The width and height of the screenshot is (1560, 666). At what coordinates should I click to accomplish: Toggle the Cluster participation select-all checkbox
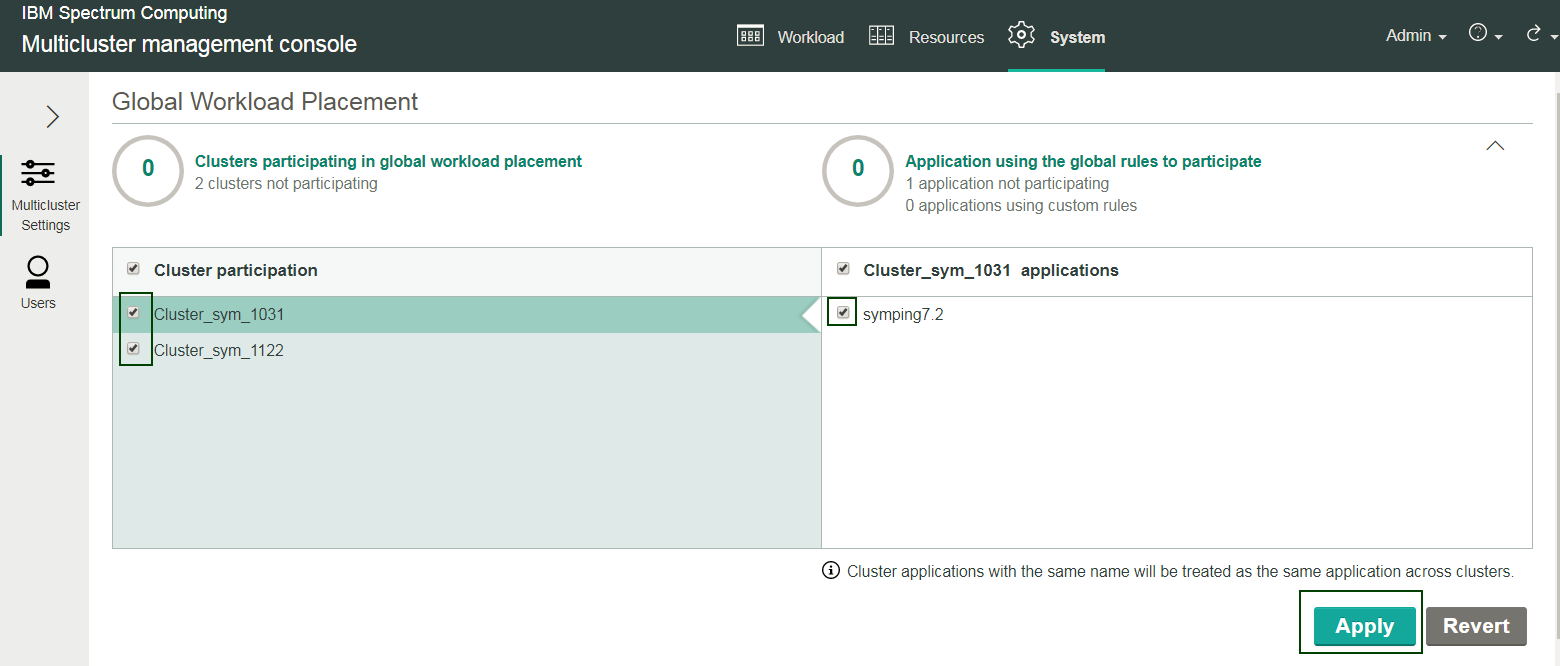tap(134, 269)
